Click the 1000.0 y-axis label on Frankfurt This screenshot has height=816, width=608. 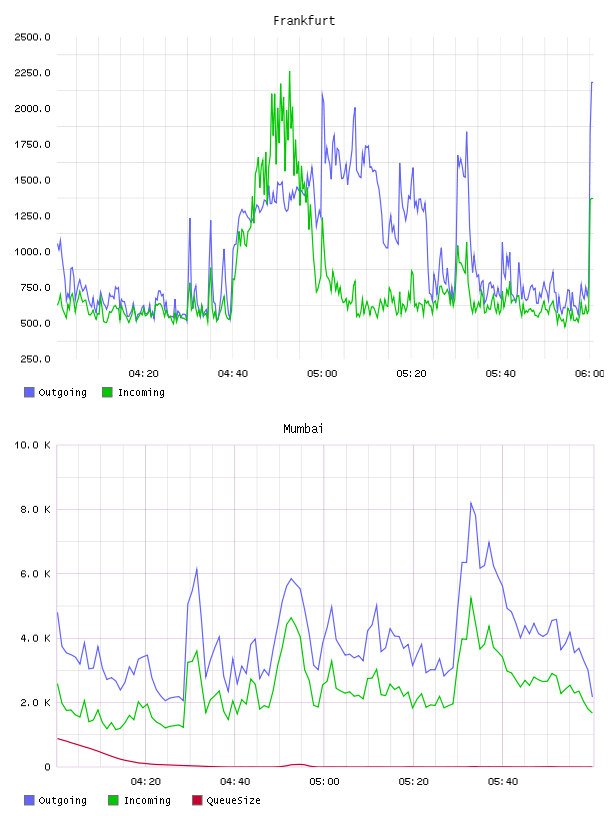pyautogui.click(x=32, y=252)
